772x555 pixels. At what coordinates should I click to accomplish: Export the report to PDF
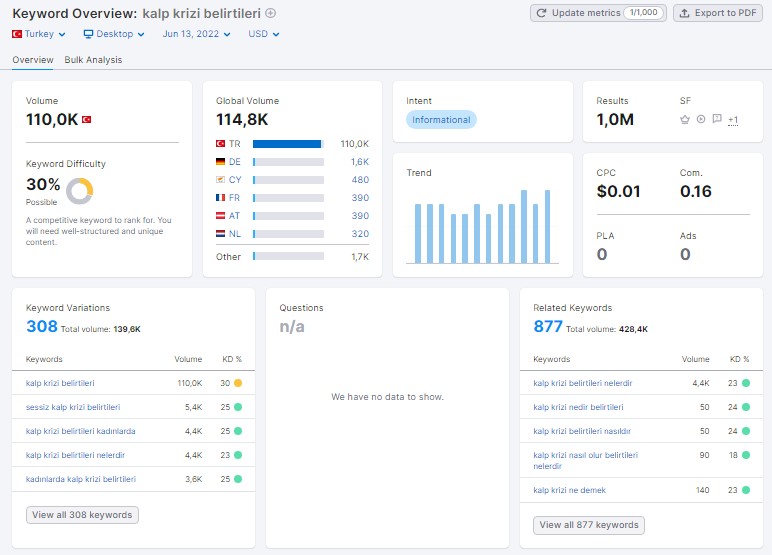[x=718, y=13]
